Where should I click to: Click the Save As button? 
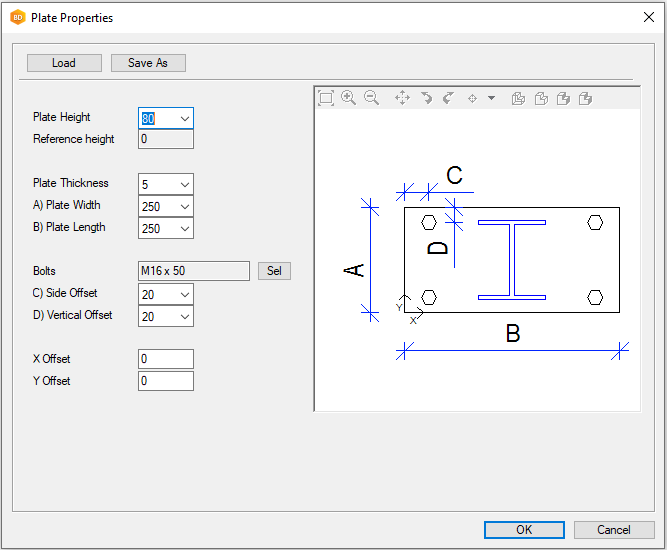[148, 63]
